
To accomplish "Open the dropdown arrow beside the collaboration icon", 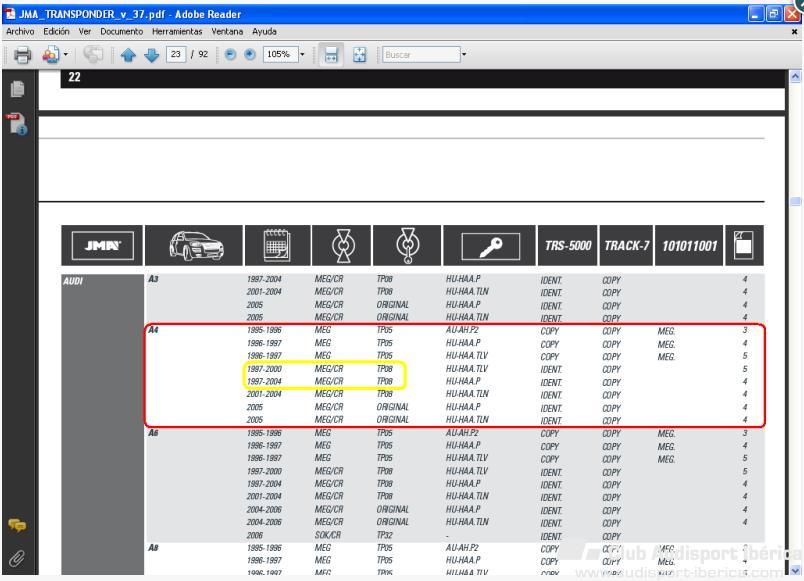I will coord(66,54).
